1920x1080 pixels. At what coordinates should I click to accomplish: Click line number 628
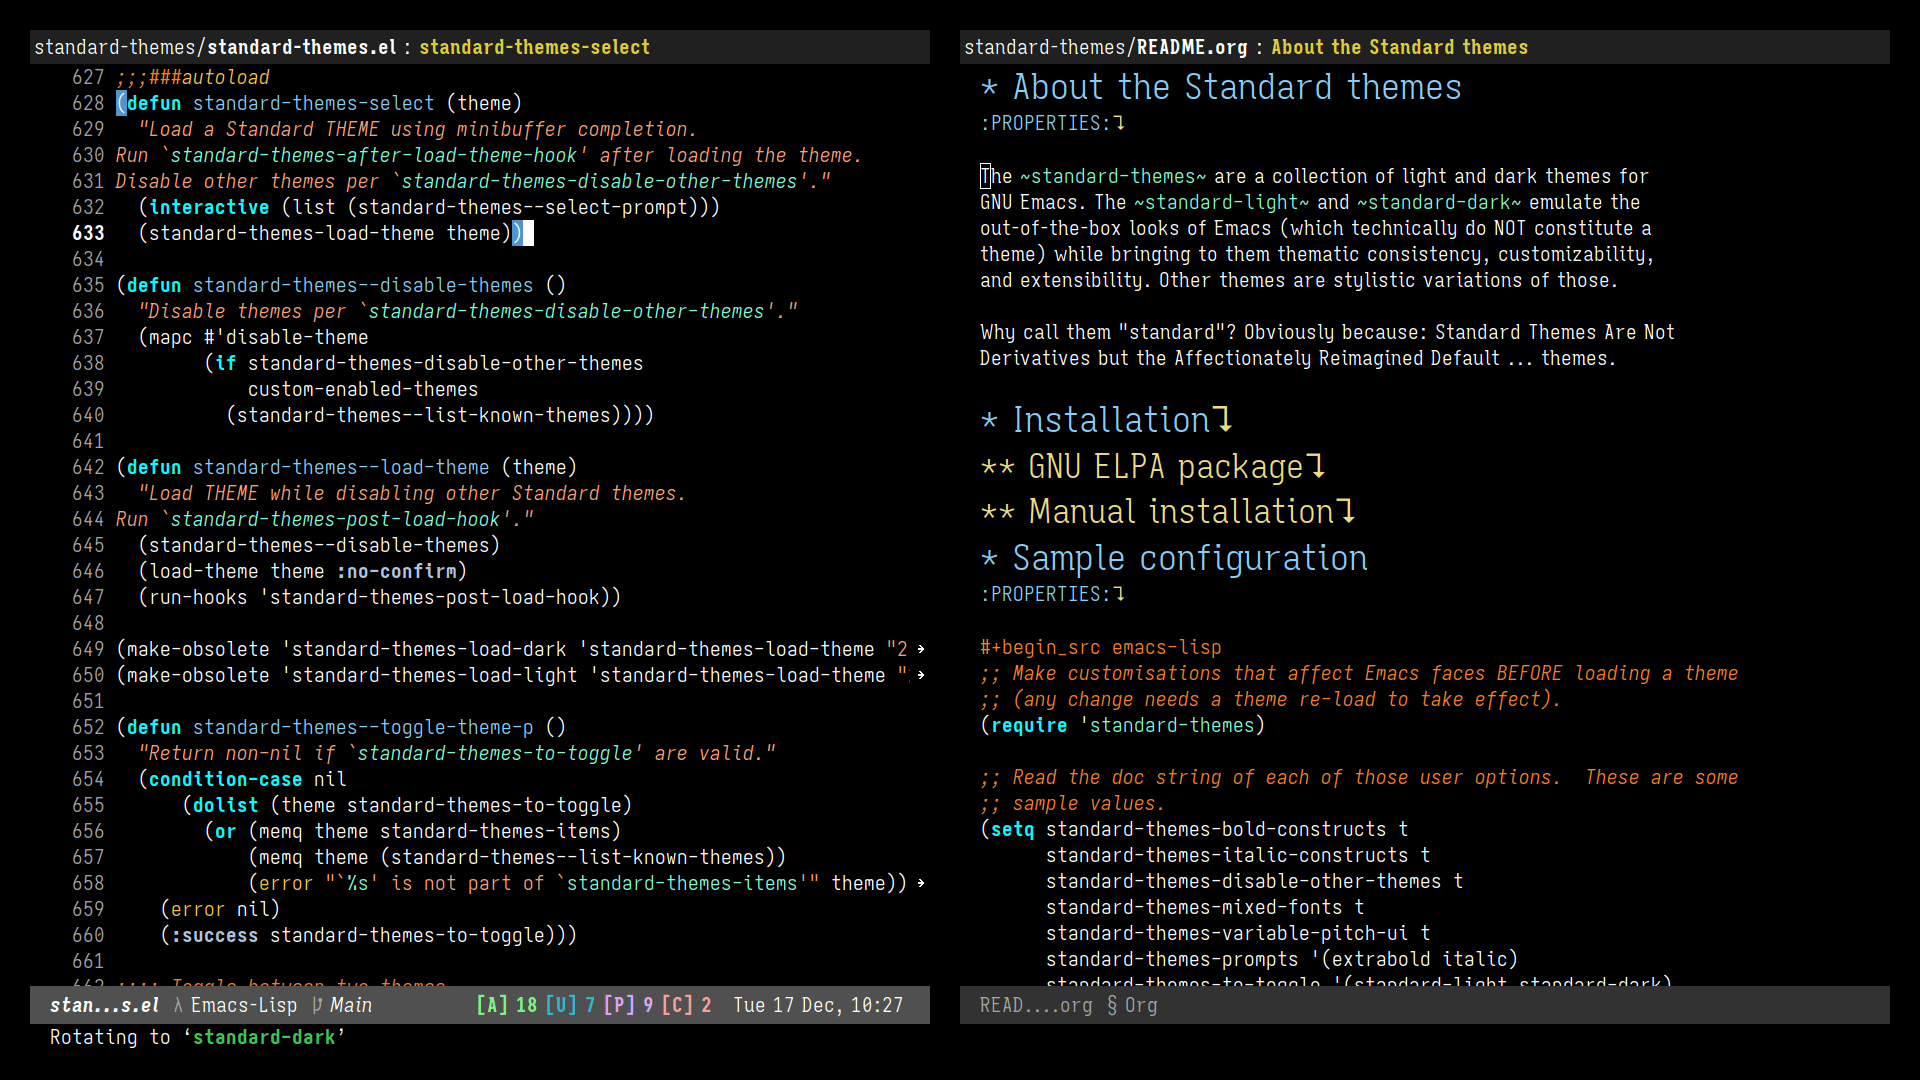coord(88,103)
